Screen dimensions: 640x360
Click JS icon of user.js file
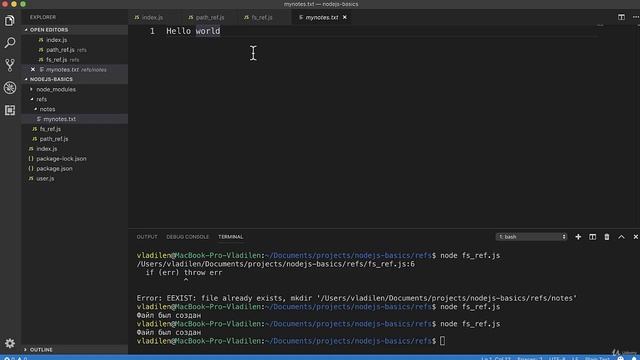pyautogui.click(x=31, y=178)
